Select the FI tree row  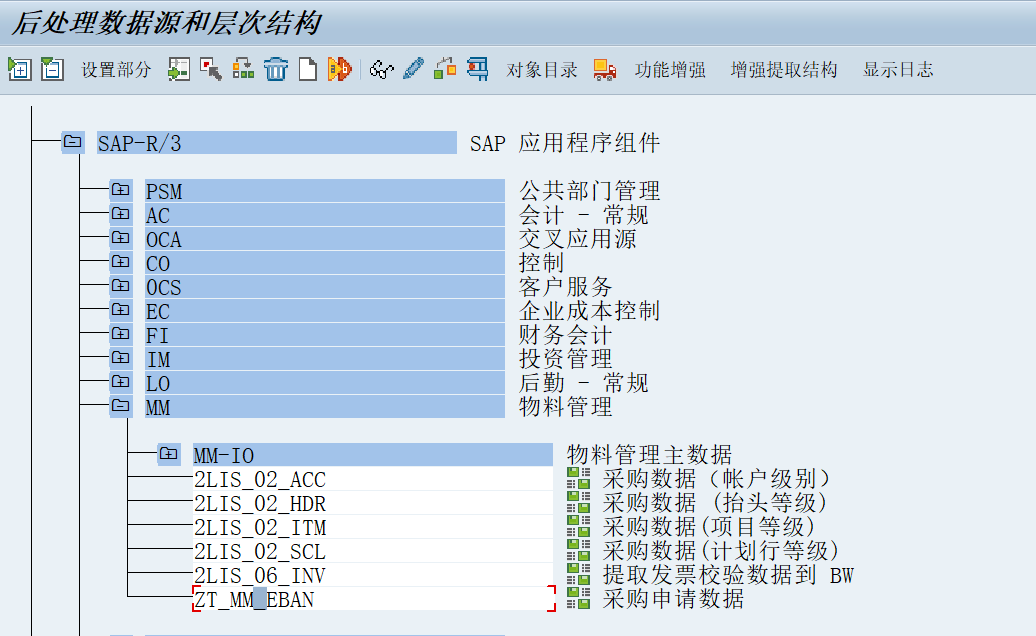point(325,335)
